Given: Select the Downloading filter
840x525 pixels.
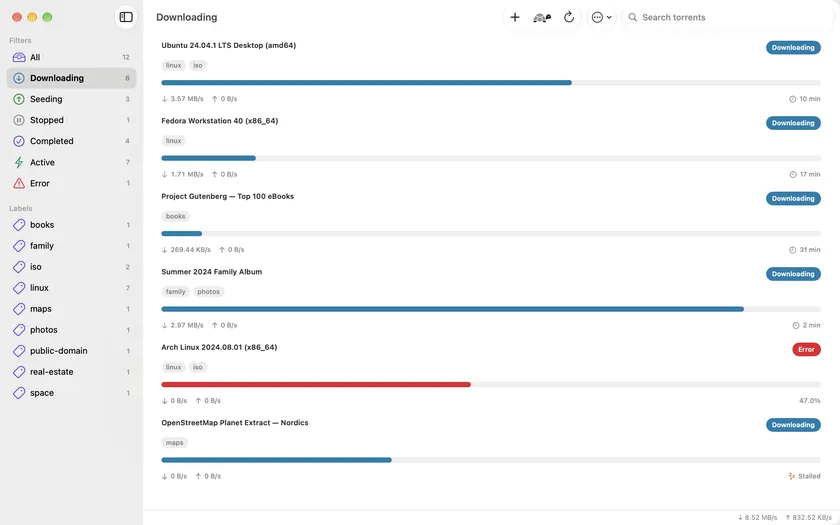Looking at the screenshot, I should tap(71, 78).
